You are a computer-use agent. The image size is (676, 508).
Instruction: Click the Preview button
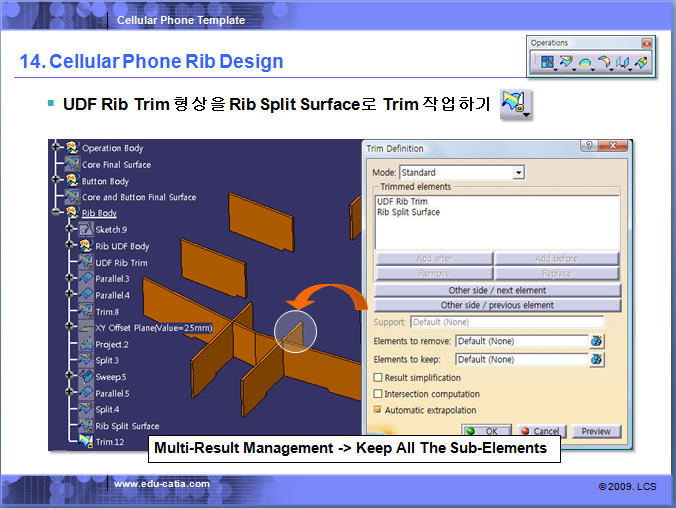coord(595,431)
